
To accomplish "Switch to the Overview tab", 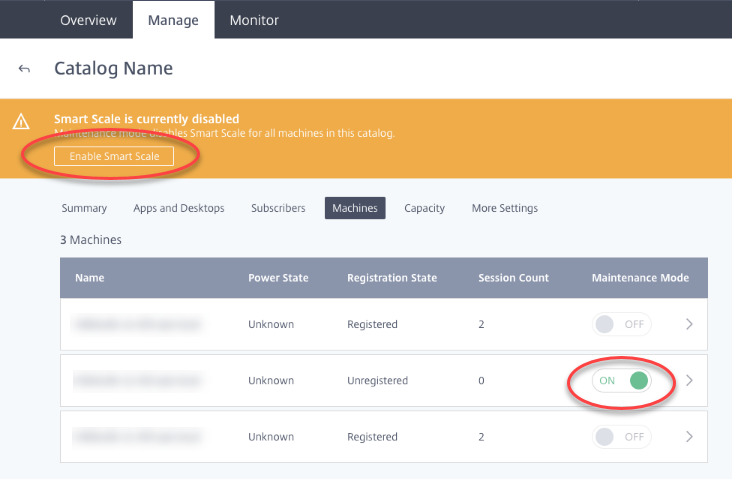I will (88, 20).
